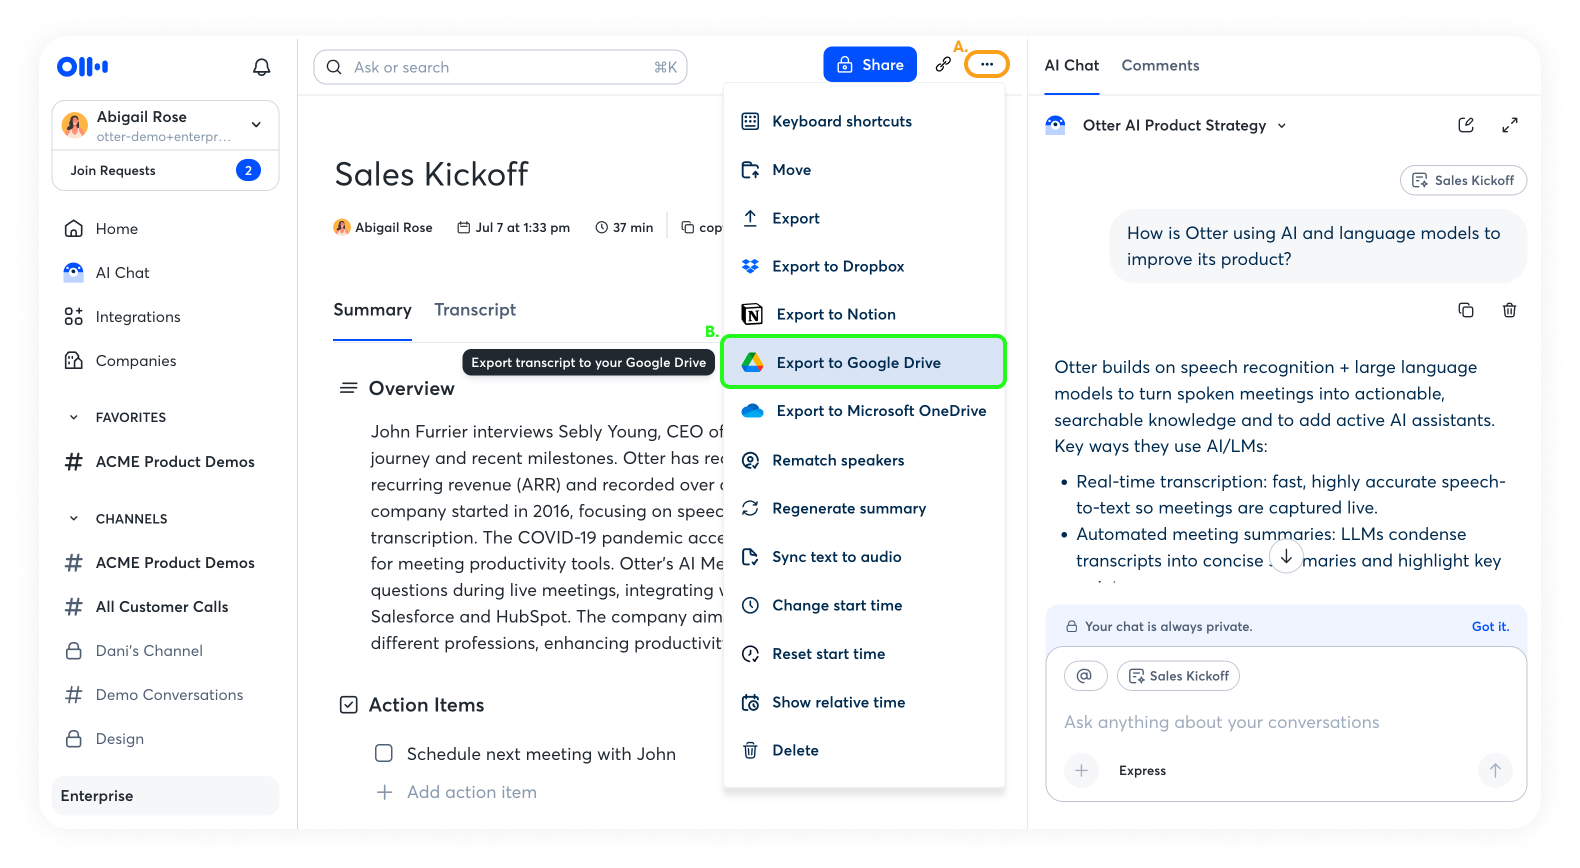Choose Export to Microsoft OneDrive
Viewport: 1580px width, 868px height.
(864, 411)
